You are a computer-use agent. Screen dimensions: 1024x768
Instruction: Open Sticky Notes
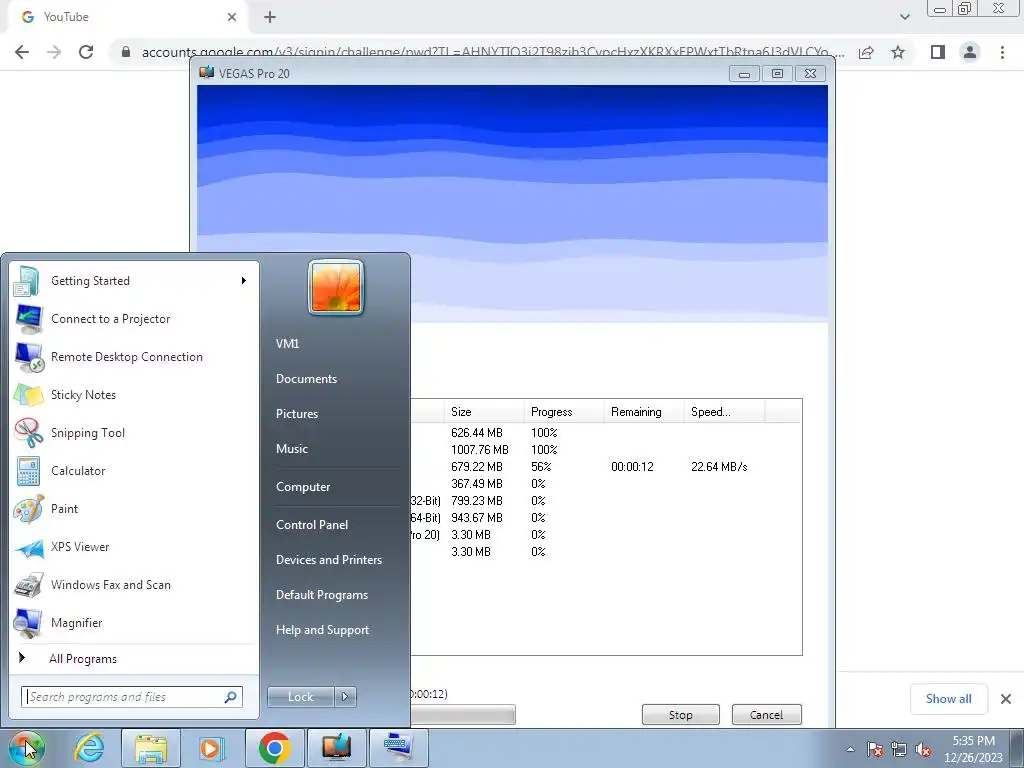[134, 394]
